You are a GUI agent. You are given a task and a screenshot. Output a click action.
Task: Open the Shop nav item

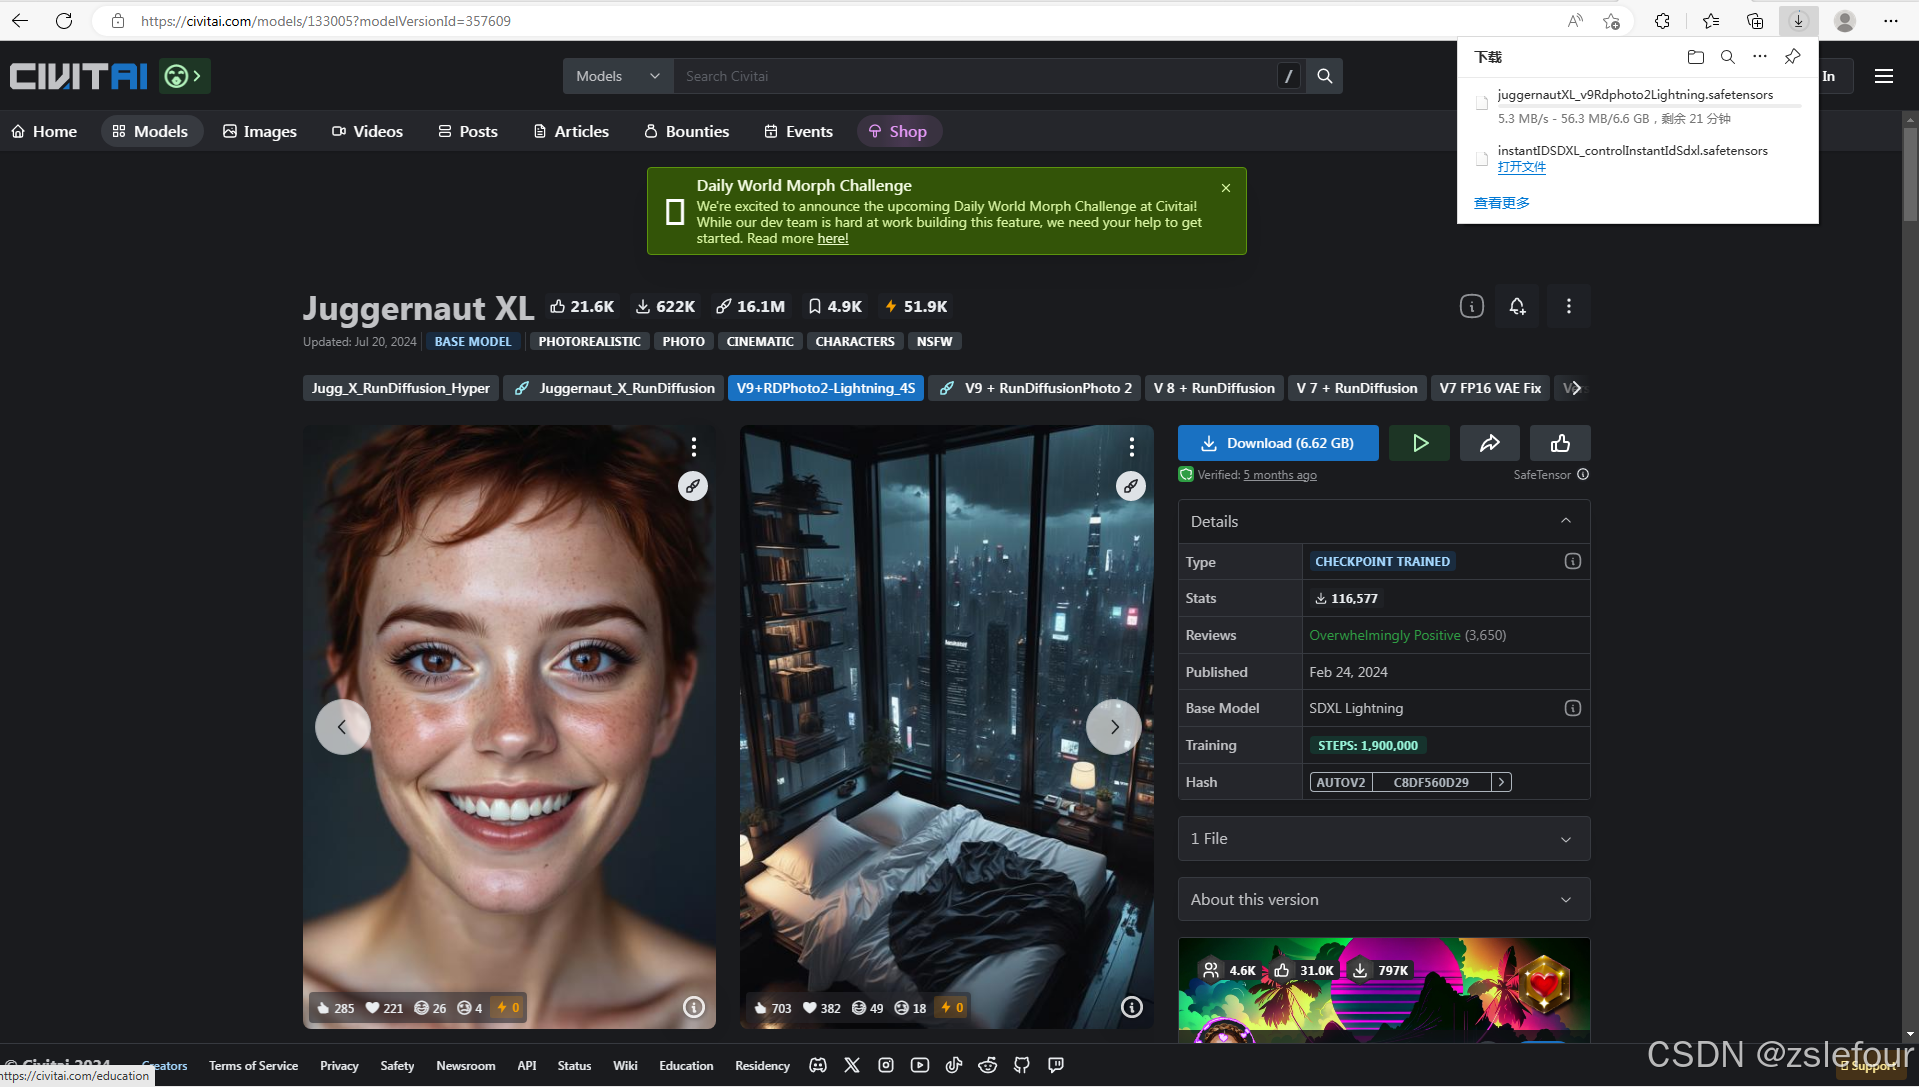click(898, 131)
